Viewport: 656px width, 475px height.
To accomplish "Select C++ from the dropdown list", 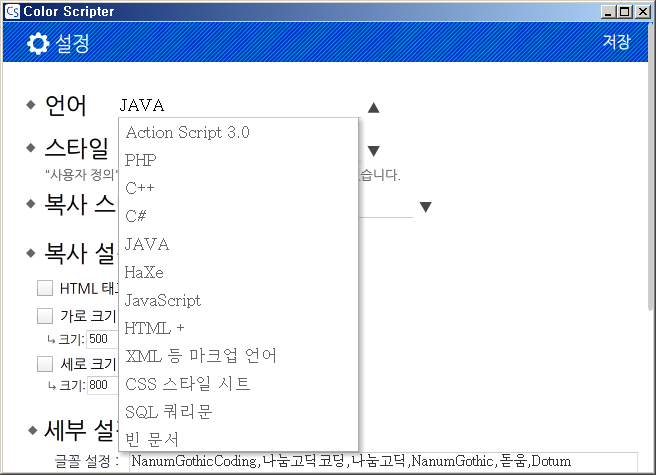I will point(140,188).
